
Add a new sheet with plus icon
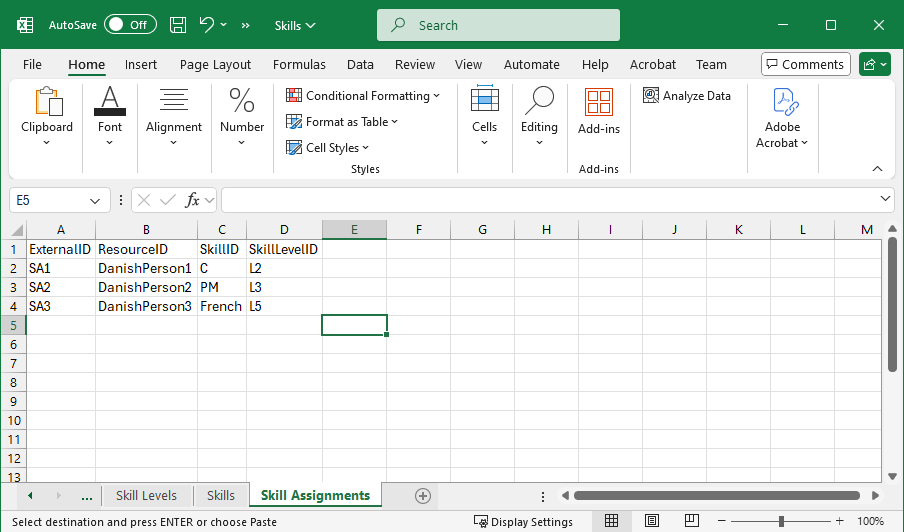tap(423, 496)
